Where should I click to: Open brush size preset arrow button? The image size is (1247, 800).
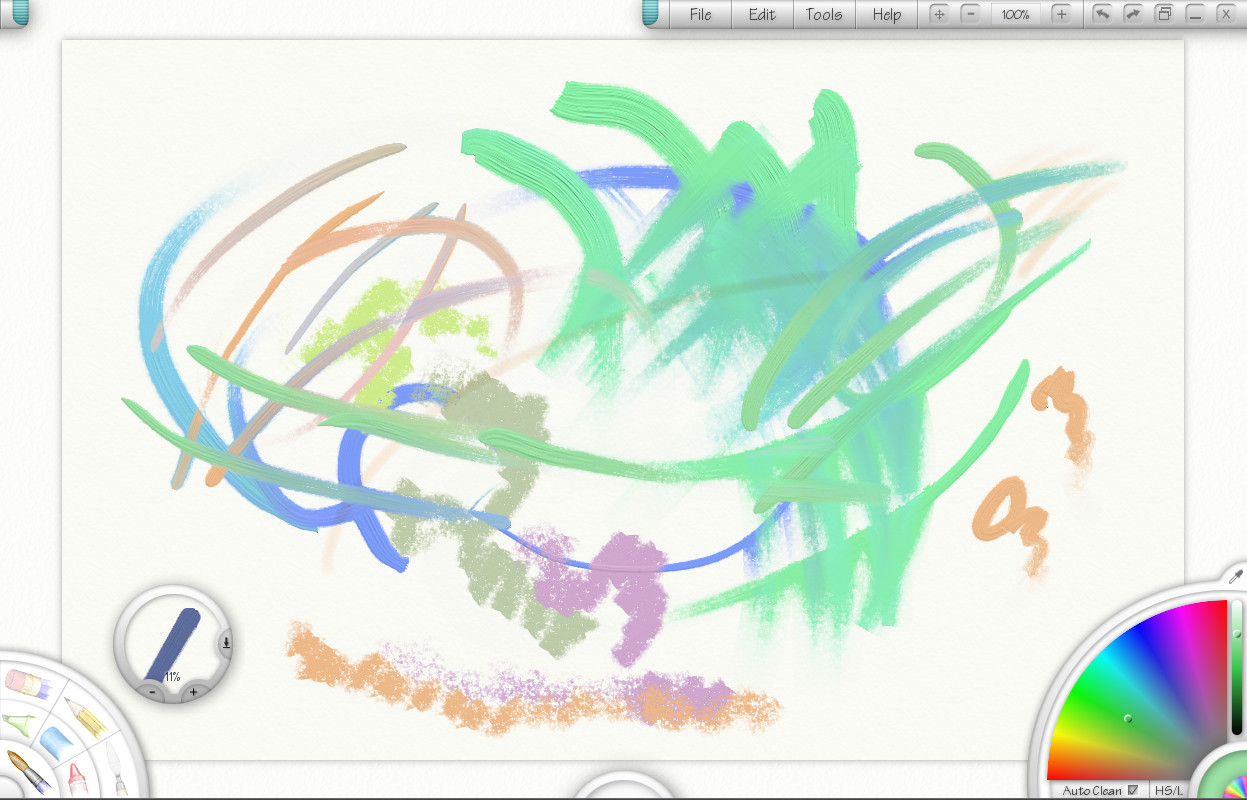point(226,643)
